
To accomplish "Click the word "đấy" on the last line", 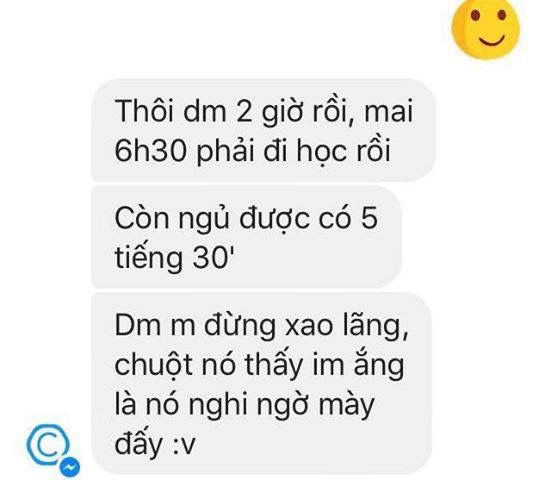I will click(x=138, y=444).
